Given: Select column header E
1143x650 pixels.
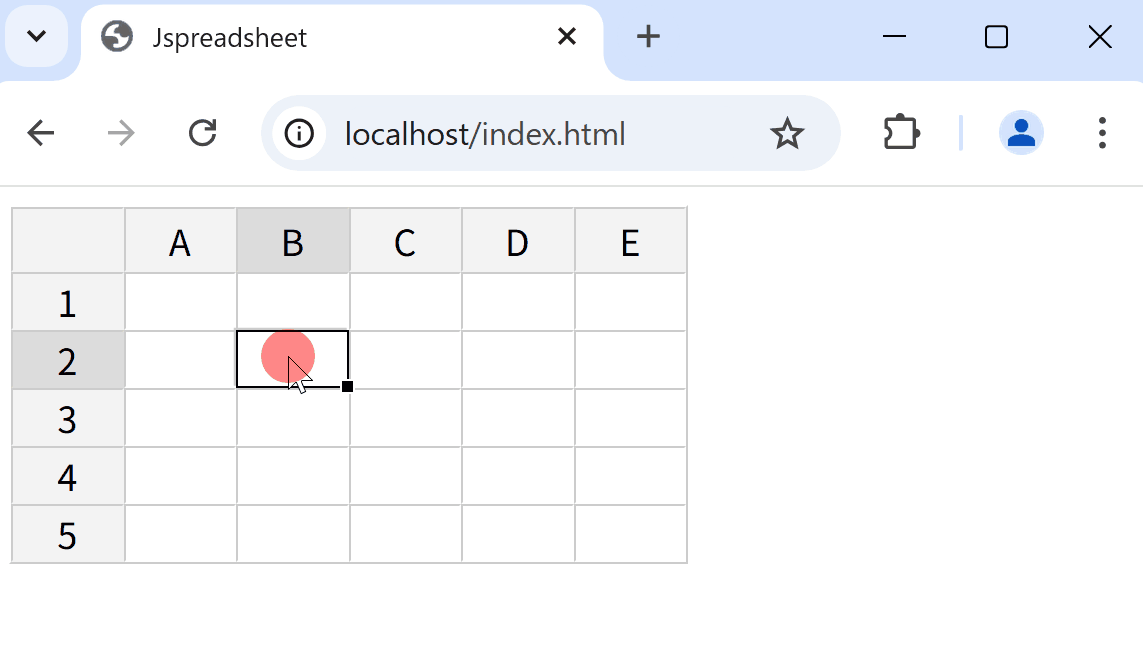Looking at the screenshot, I should pos(630,240).
